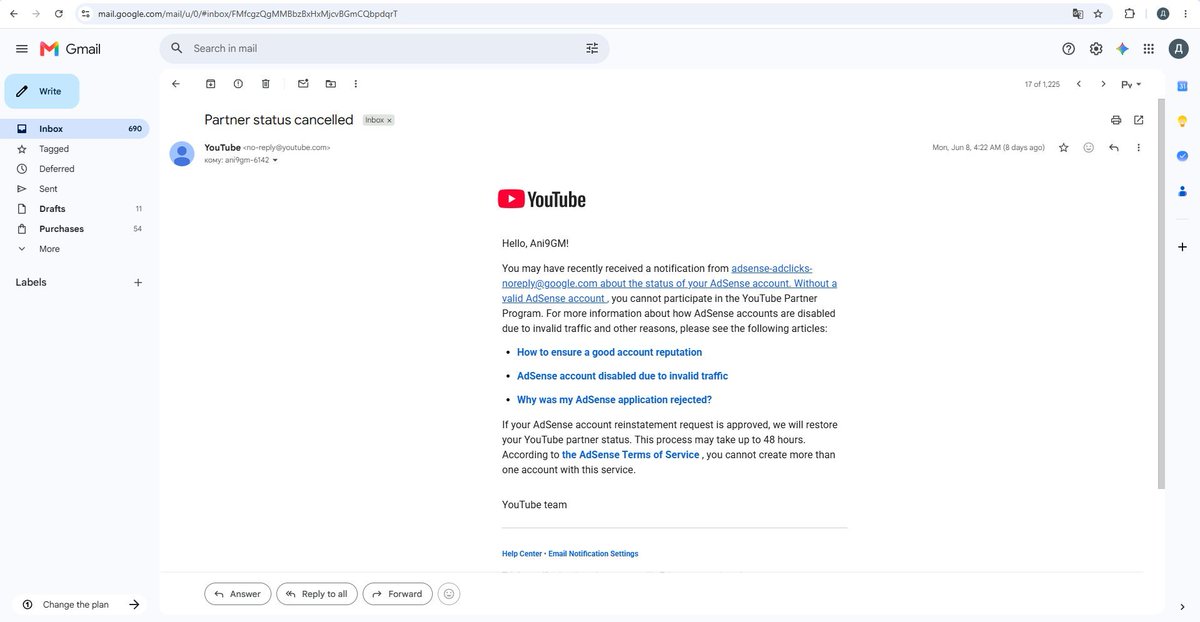
Task: Open Why was my AdSense application rejected
Action: click(614, 400)
